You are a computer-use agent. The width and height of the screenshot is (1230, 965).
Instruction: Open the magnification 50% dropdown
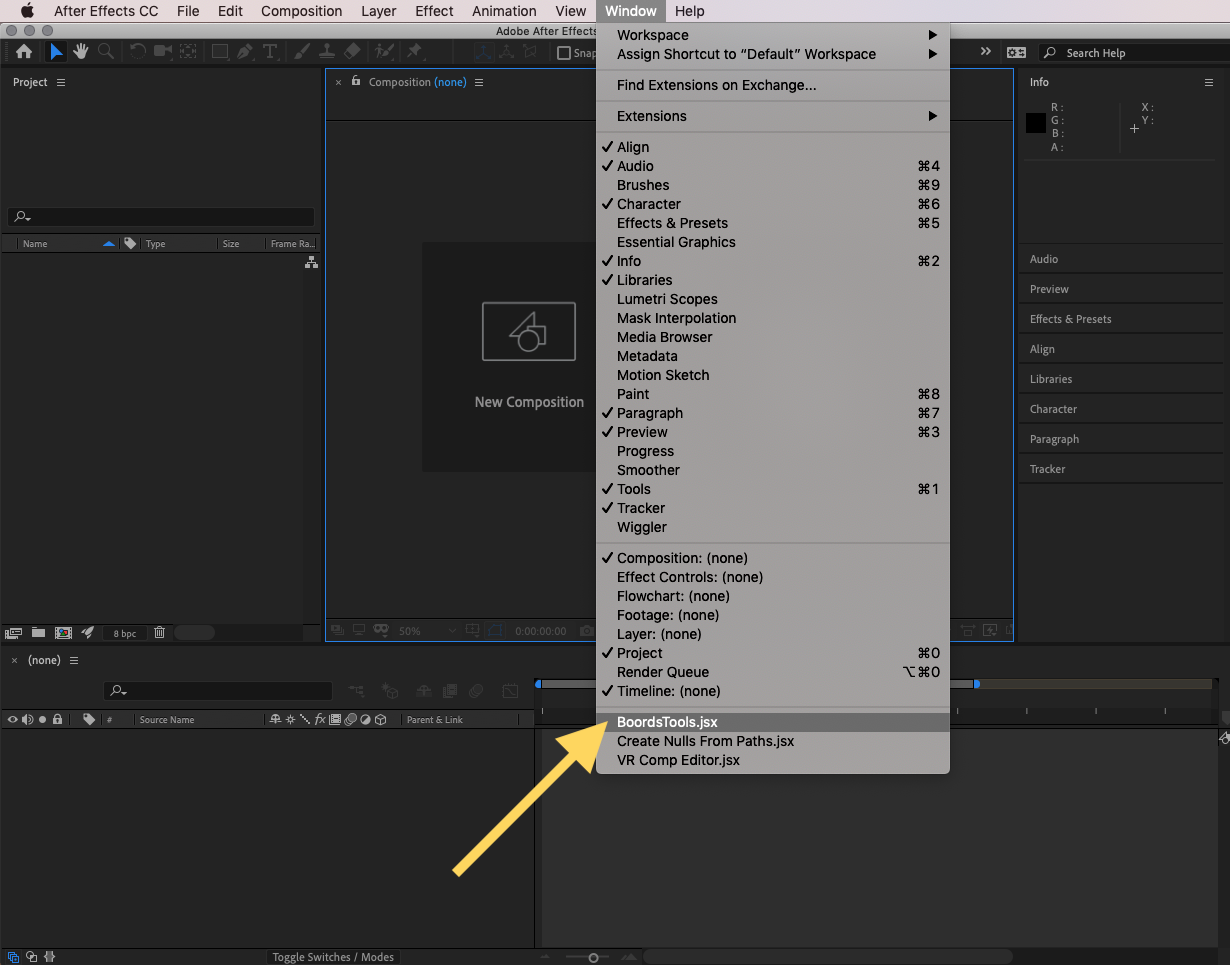pos(428,631)
